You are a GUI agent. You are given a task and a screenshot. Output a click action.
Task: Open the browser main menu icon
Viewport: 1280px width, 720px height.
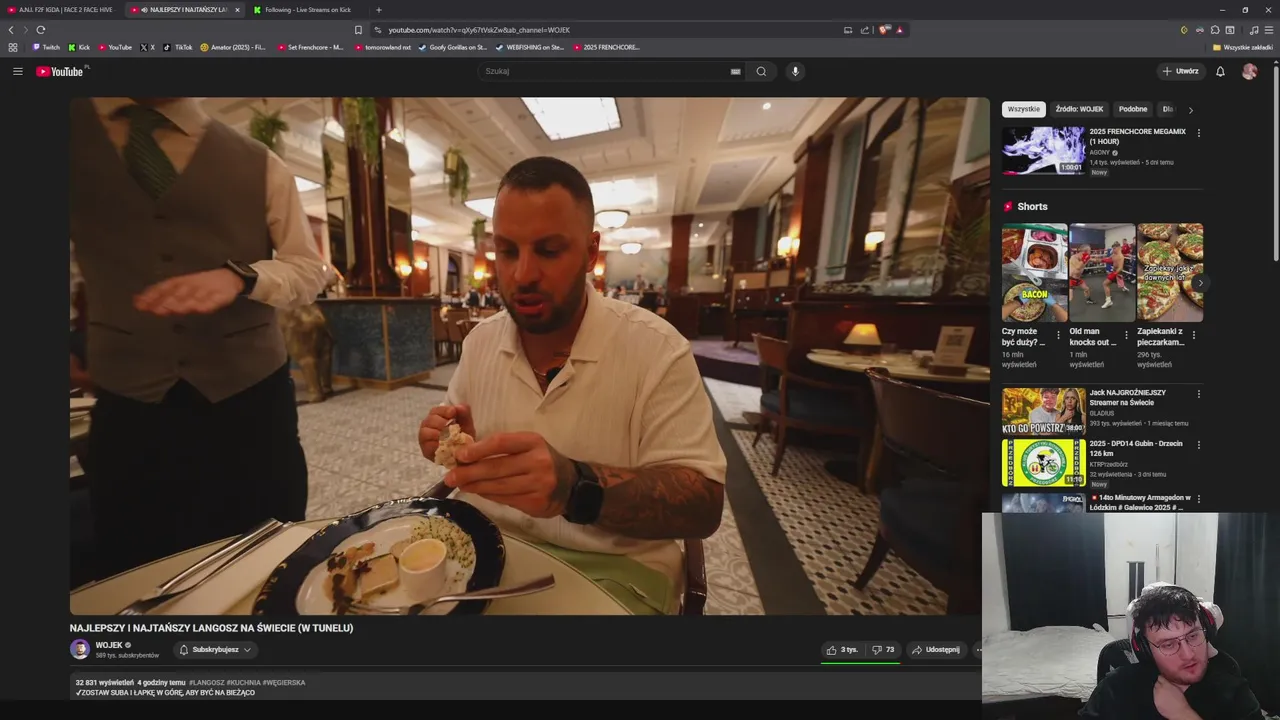(x=1268, y=30)
